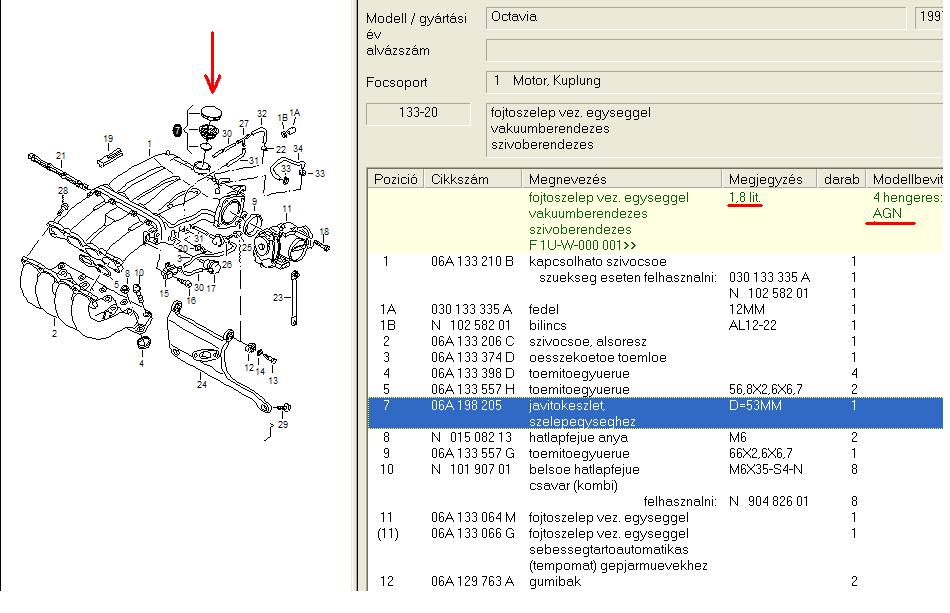The height and width of the screenshot is (613, 950).
Task: Click the 66X2,6X6,7 remark
Action: 760,454
